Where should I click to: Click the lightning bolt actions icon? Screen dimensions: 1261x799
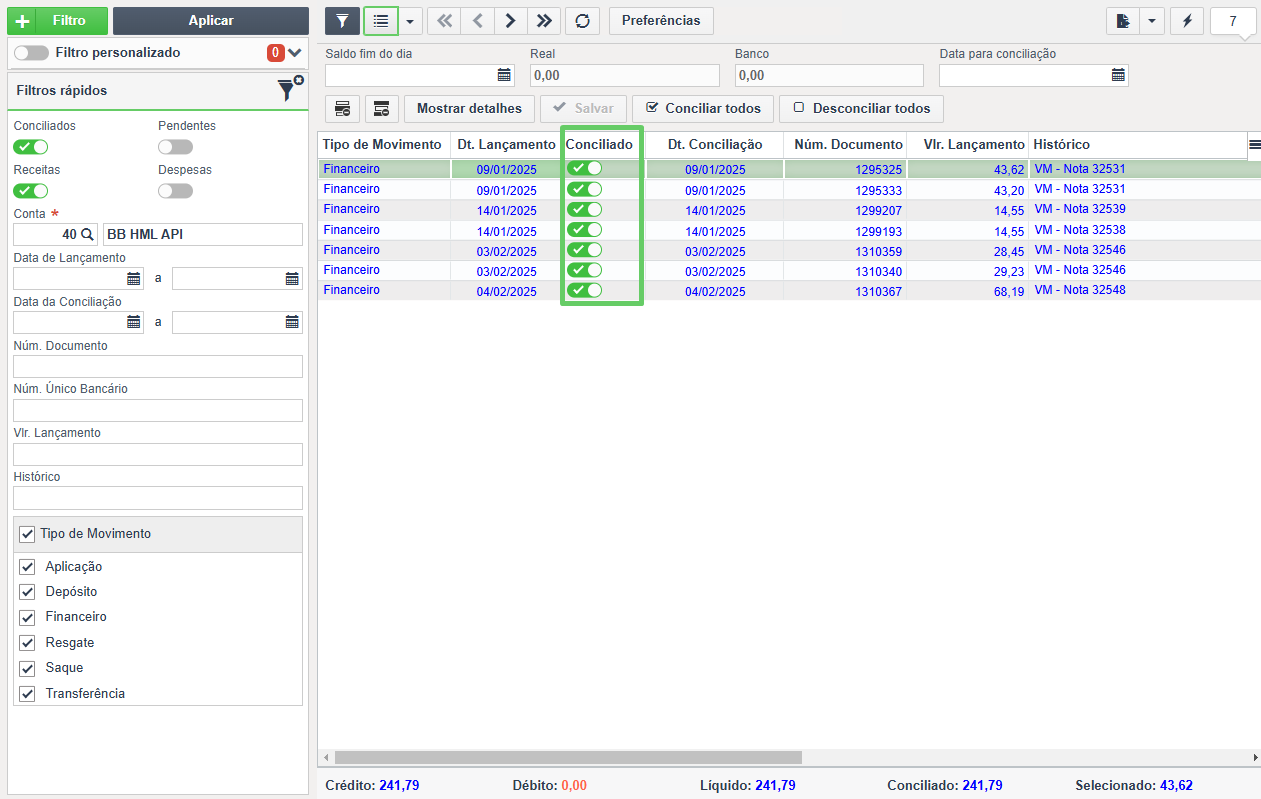tap(1186, 21)
